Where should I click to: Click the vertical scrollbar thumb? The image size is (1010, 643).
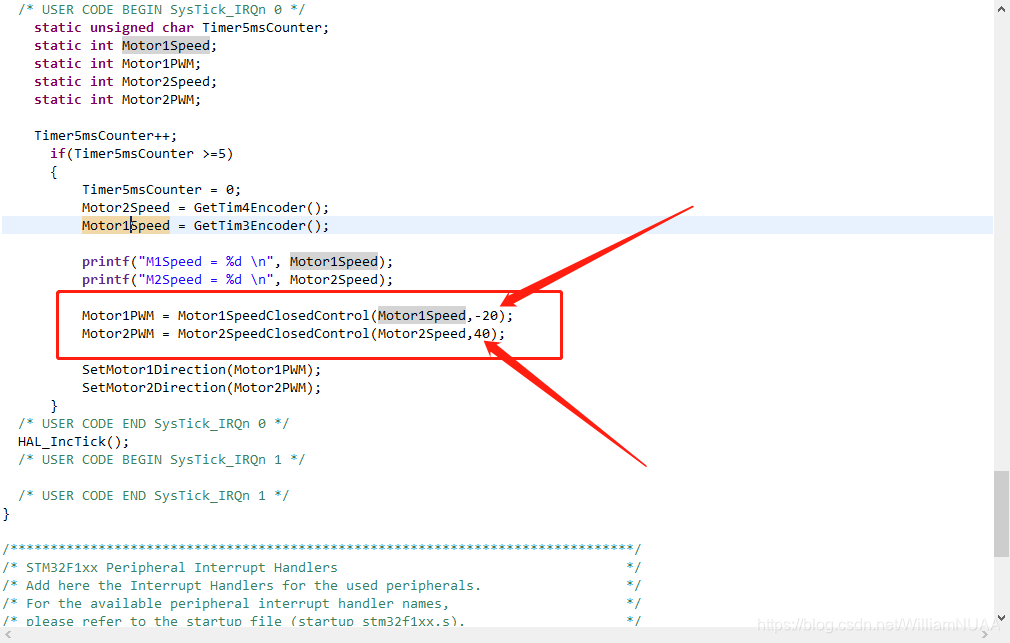(x=1001, y=513)
